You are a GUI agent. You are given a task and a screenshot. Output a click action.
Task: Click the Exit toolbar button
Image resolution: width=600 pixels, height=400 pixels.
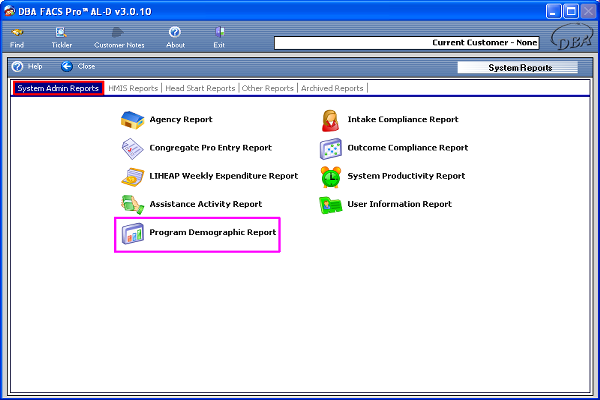click(219, 37)
